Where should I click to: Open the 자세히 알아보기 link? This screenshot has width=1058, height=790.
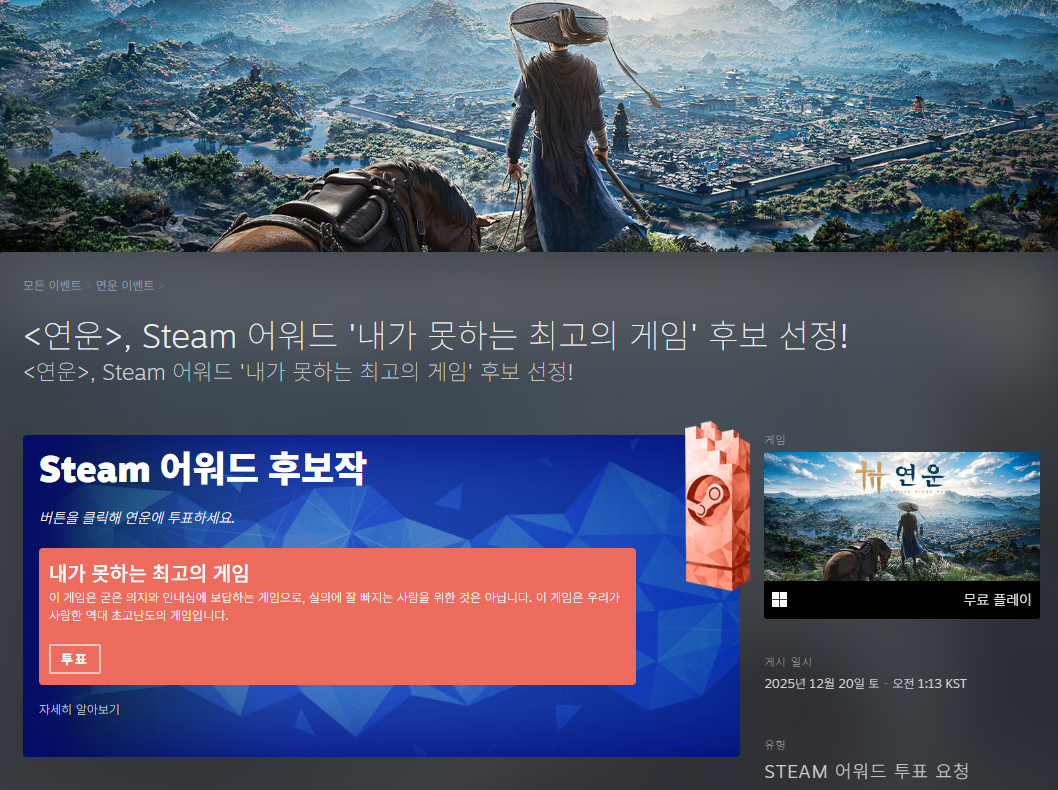coord(79,710)
